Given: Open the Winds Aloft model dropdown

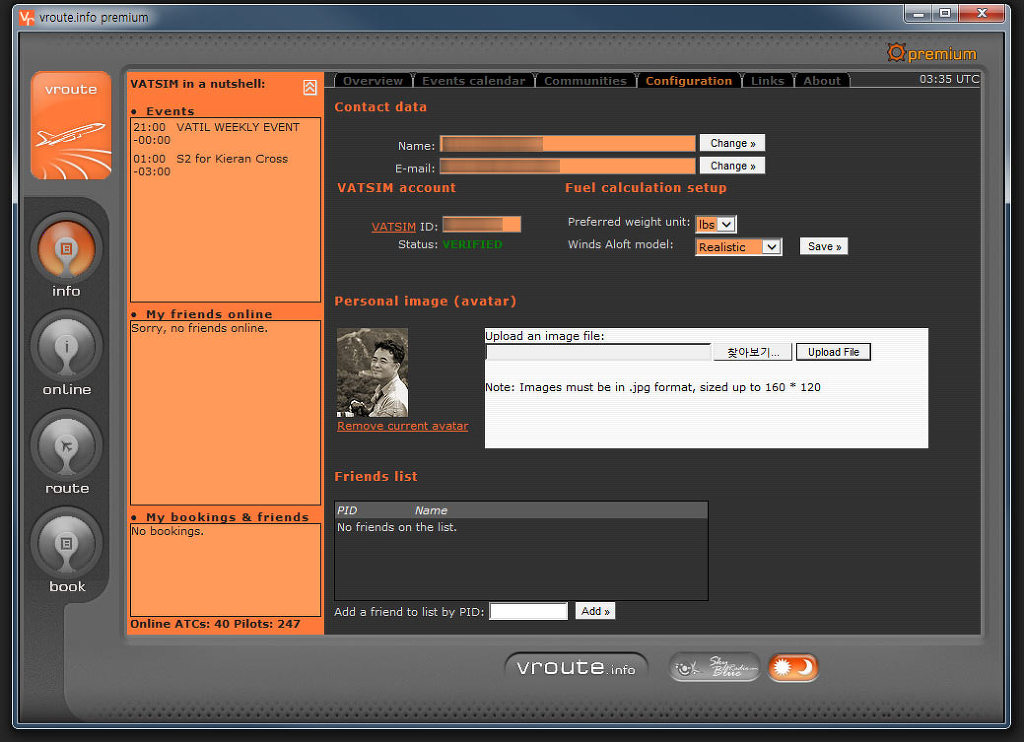Looking at the screenshot, I should (x=738, y=247).
